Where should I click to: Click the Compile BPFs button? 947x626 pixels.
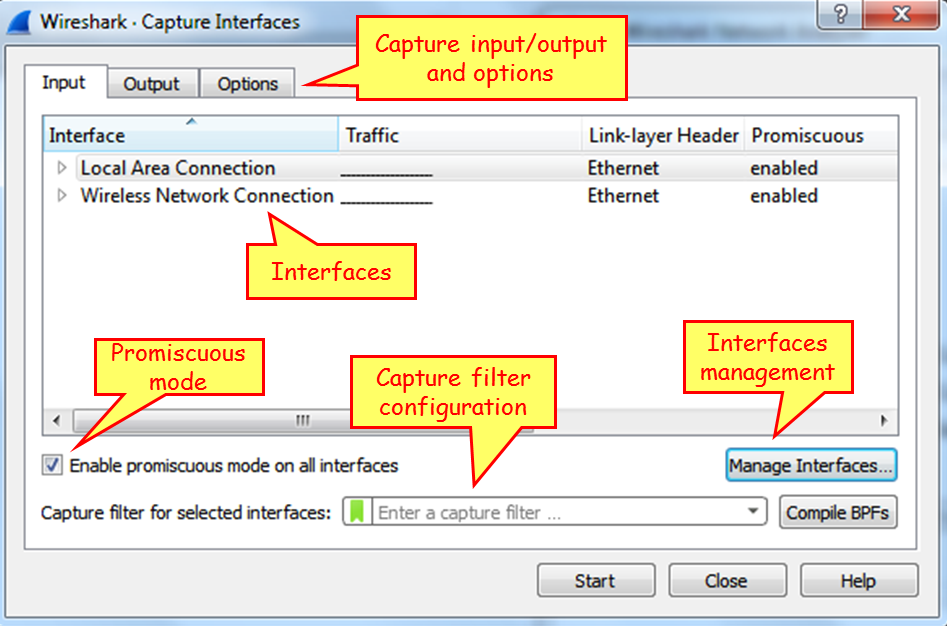click(x=838, y=513)
